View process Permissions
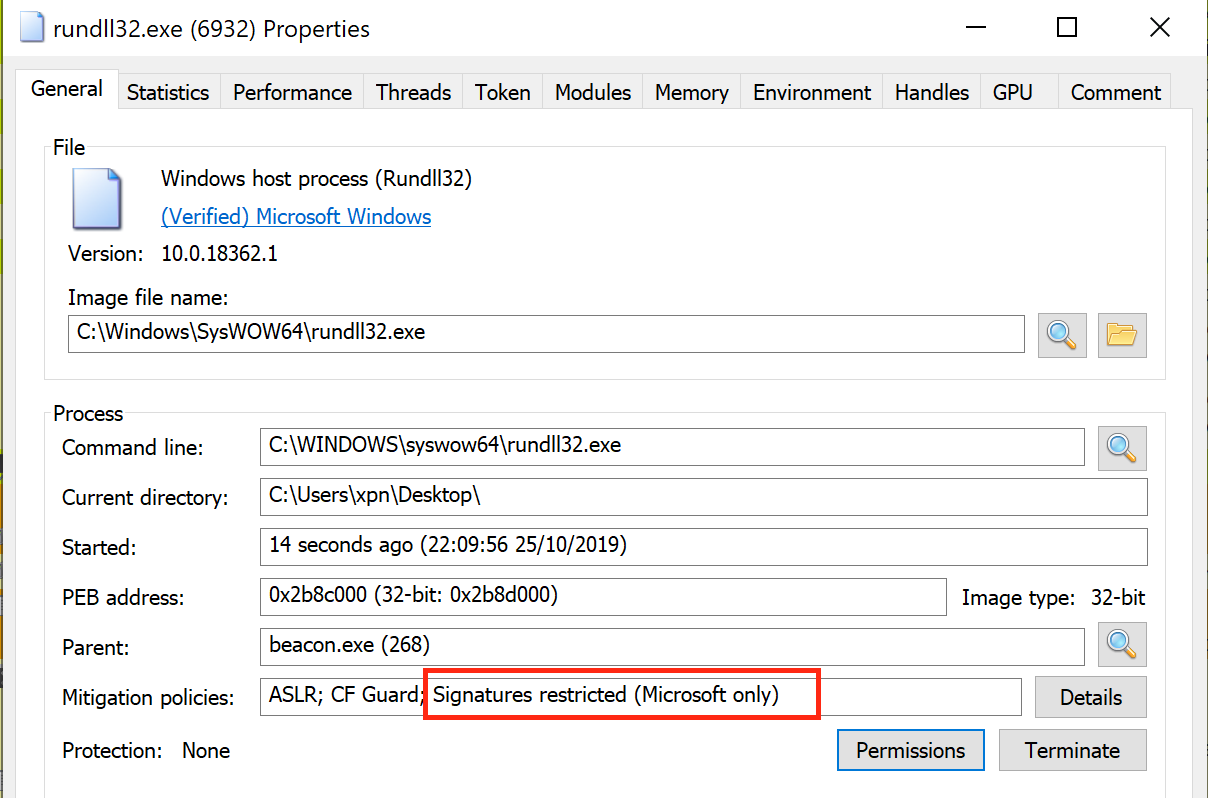 coord(910,749)
